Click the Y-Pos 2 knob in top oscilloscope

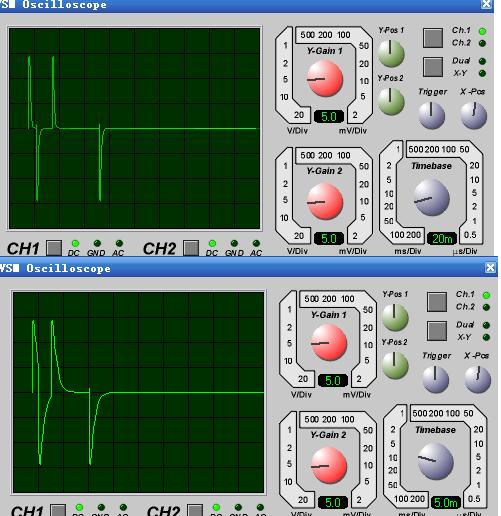[391, 101]
